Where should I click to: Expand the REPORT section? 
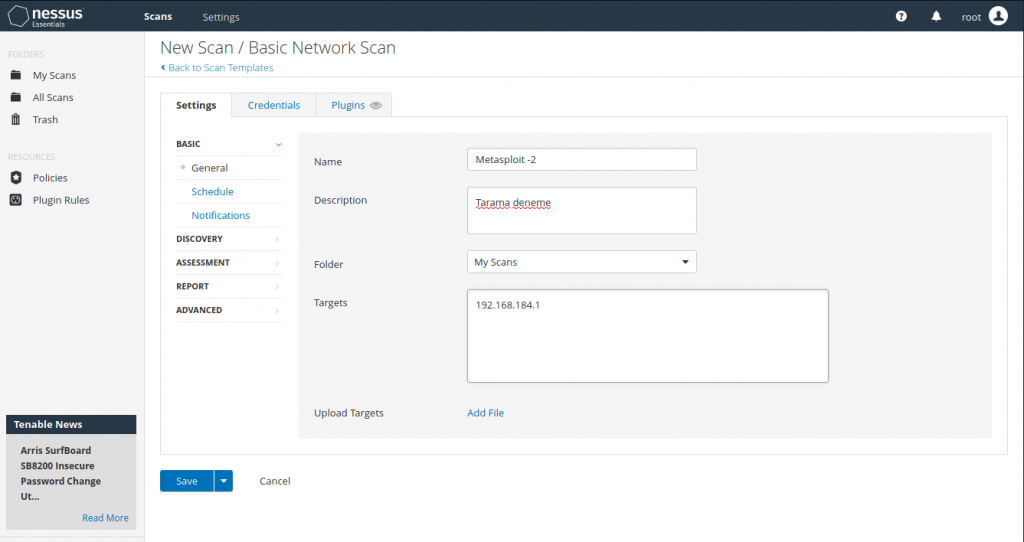tap(229, 287)
